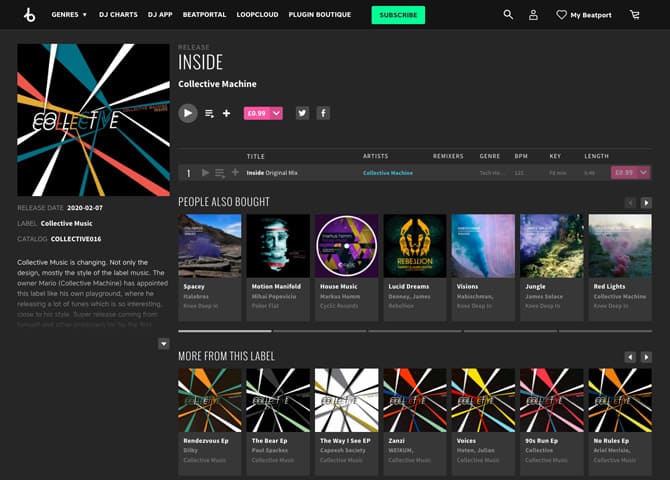Show previous More From This Label items

point(630,357)
